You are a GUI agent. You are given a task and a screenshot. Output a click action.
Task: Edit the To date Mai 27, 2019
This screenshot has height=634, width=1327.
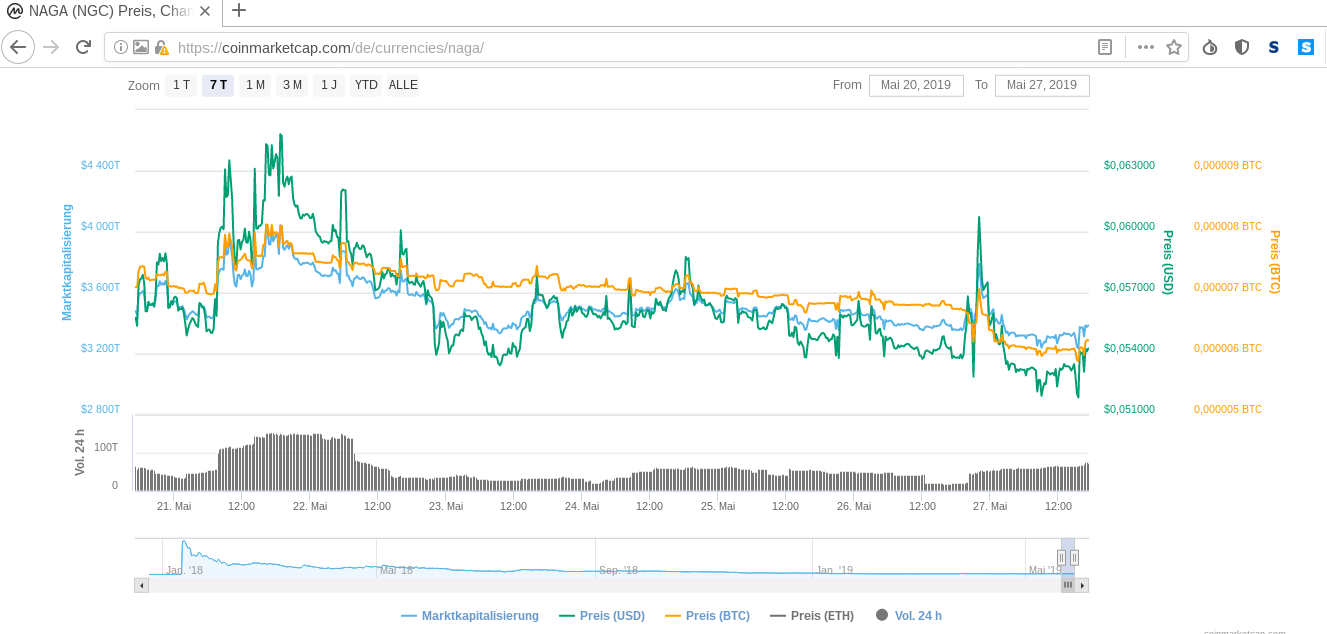[1042, 85]
